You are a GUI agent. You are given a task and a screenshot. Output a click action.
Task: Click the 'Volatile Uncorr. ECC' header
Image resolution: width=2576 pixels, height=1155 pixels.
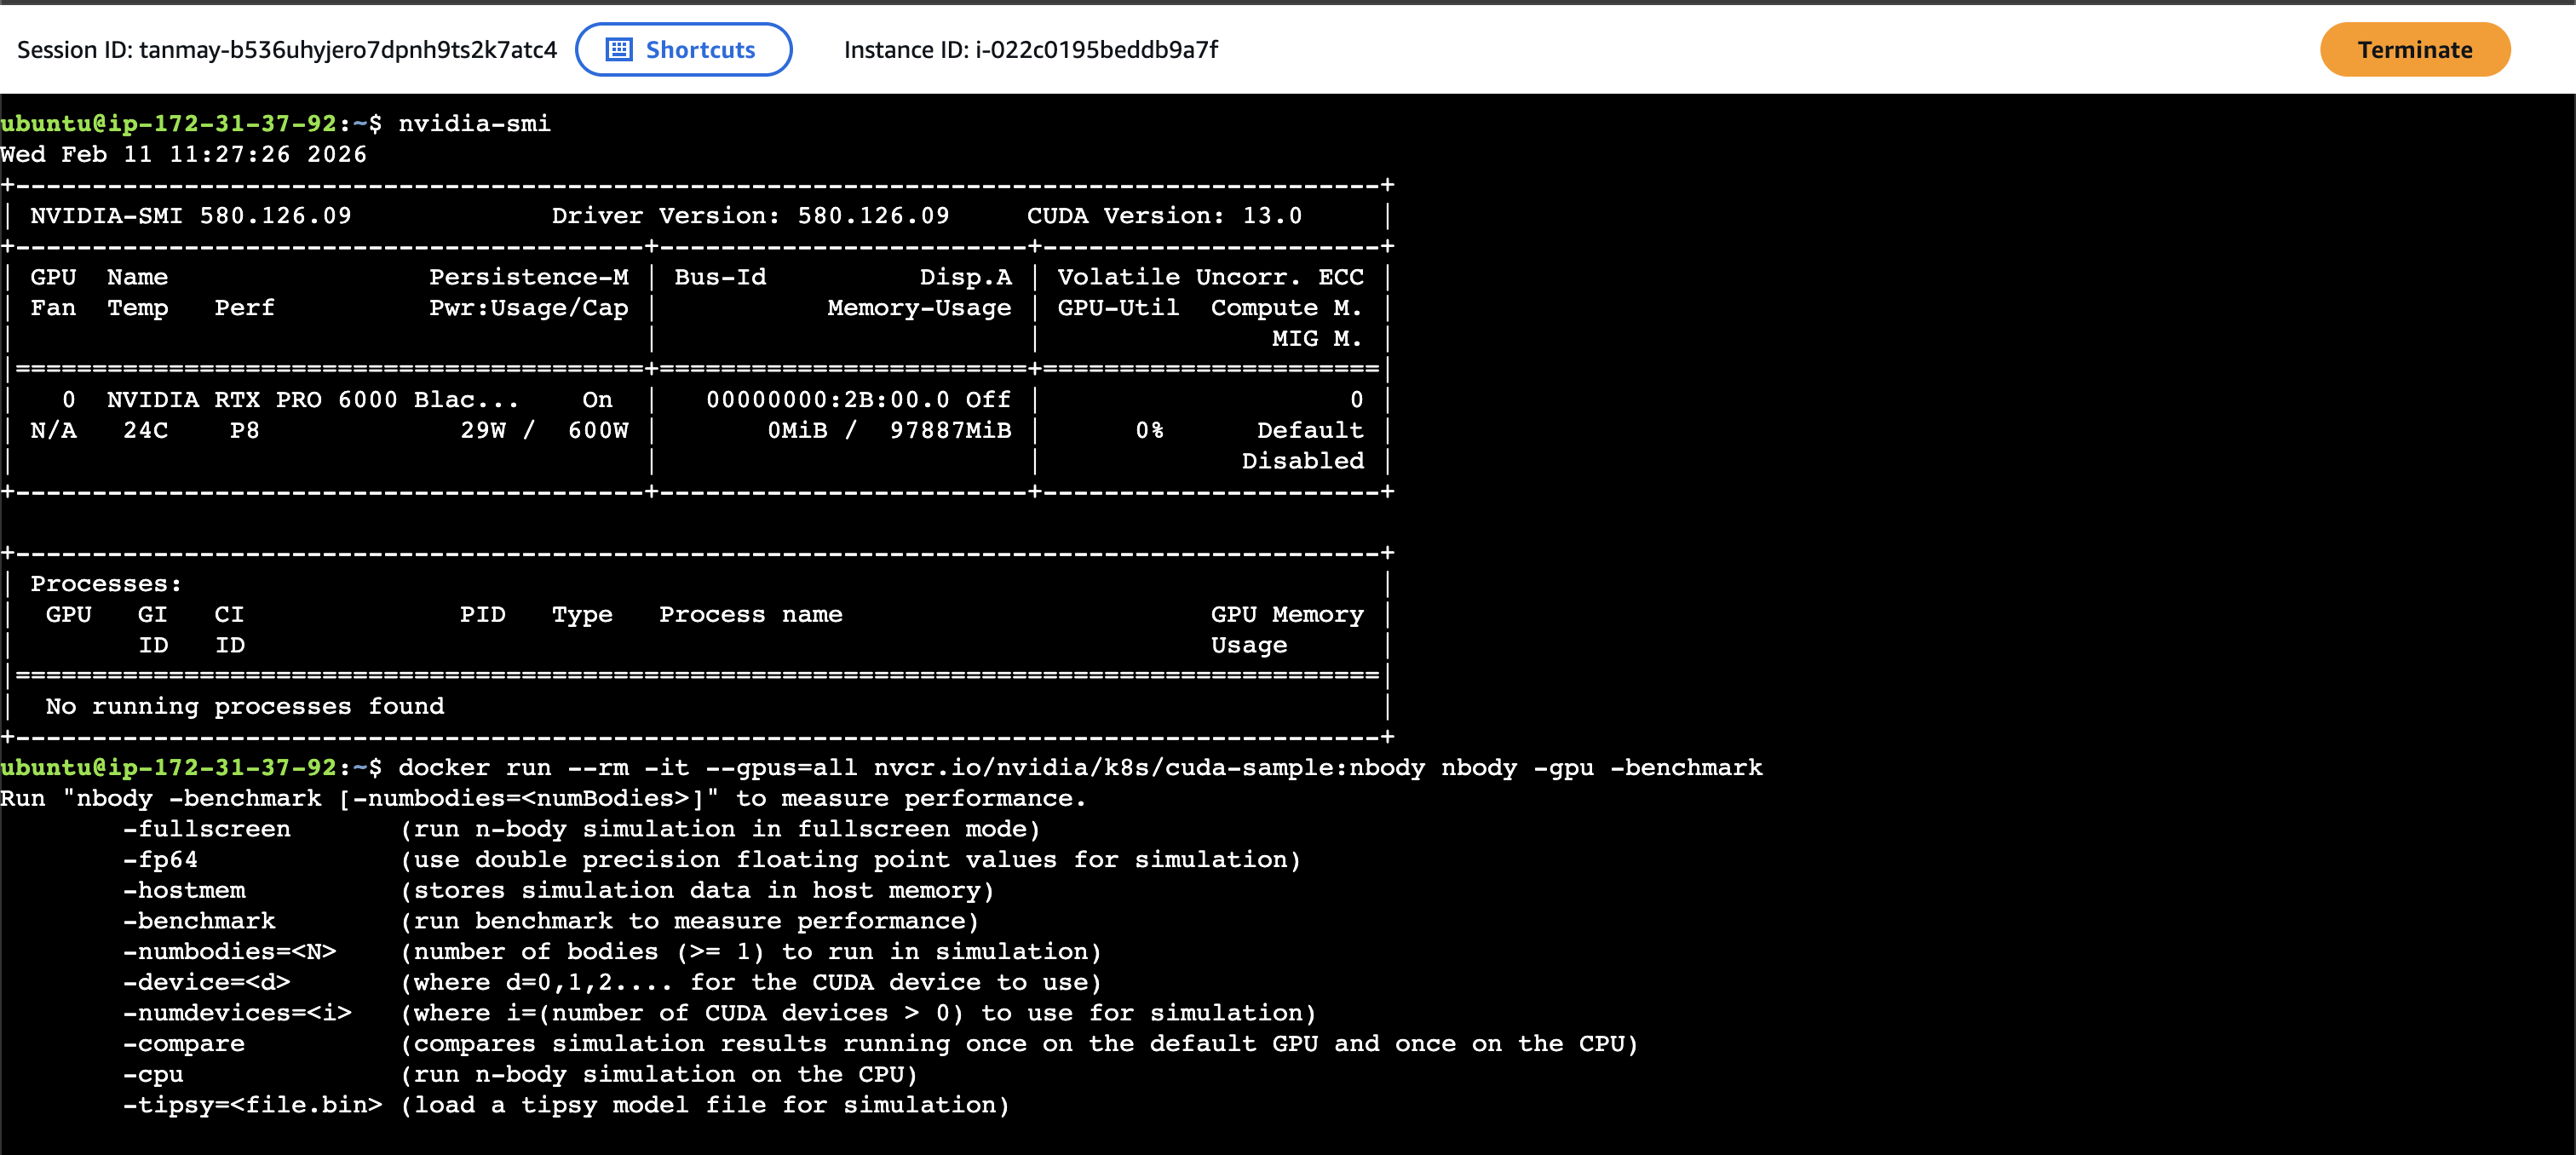point(1210,277)
